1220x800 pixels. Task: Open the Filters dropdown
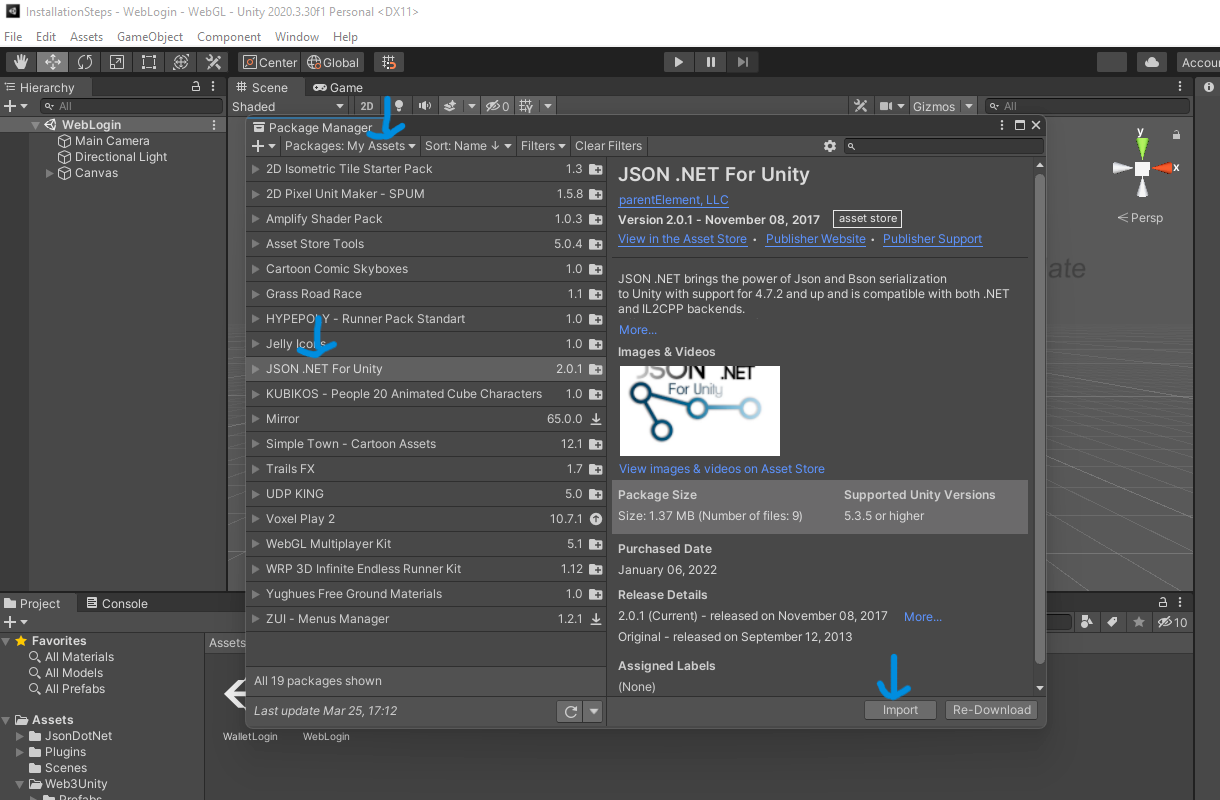543,146
